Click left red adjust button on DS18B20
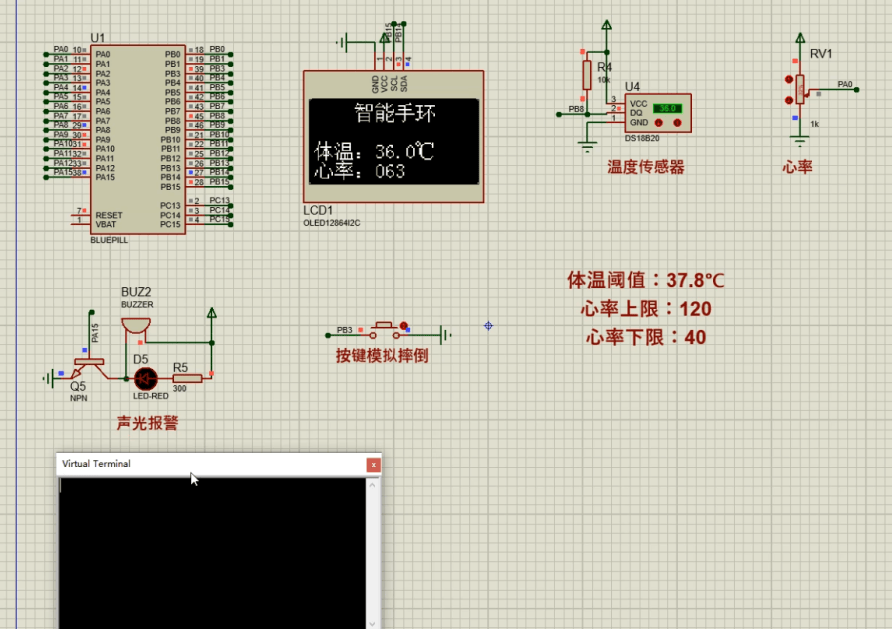The height and width of the screenshot is (629, 892). [660, 123]
